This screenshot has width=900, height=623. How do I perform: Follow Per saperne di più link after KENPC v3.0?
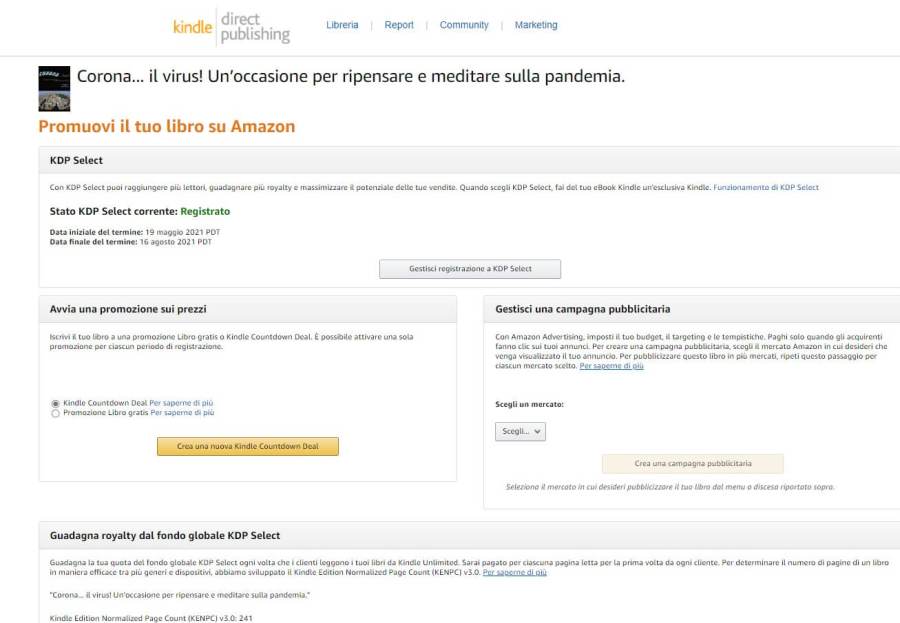point(514,573)
